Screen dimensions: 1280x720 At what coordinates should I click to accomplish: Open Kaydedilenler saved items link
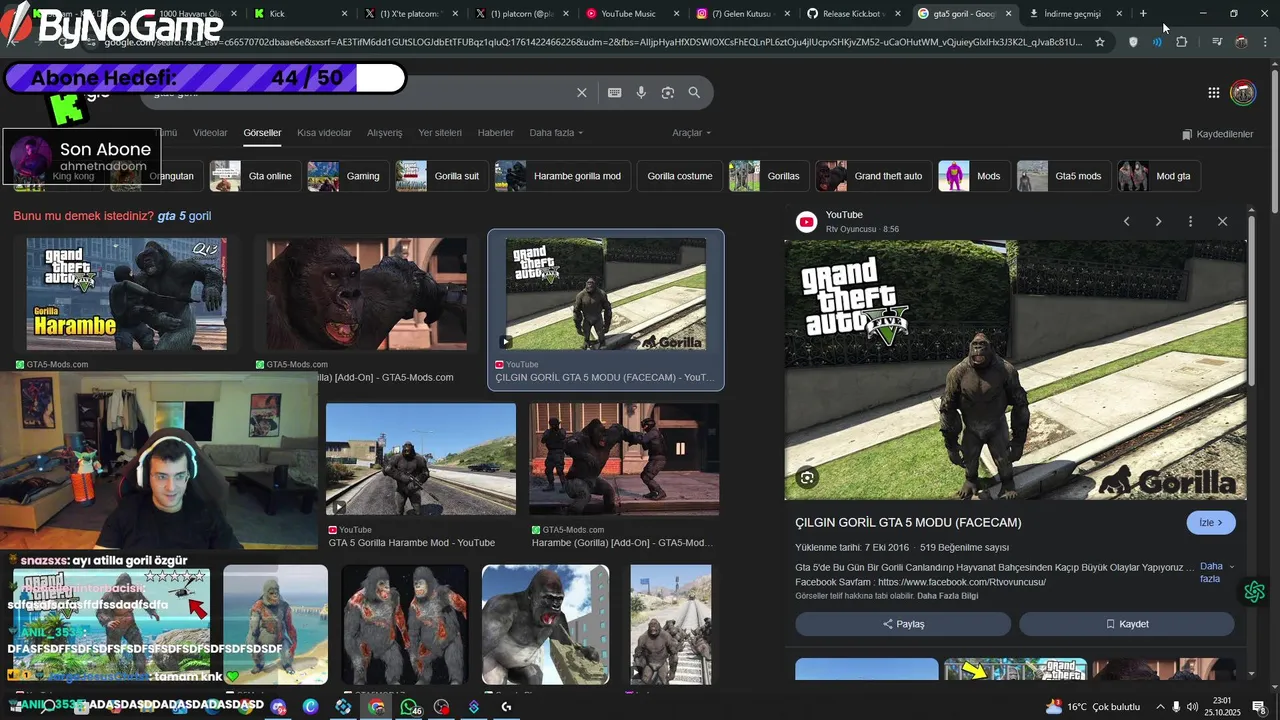point(1217,134)
